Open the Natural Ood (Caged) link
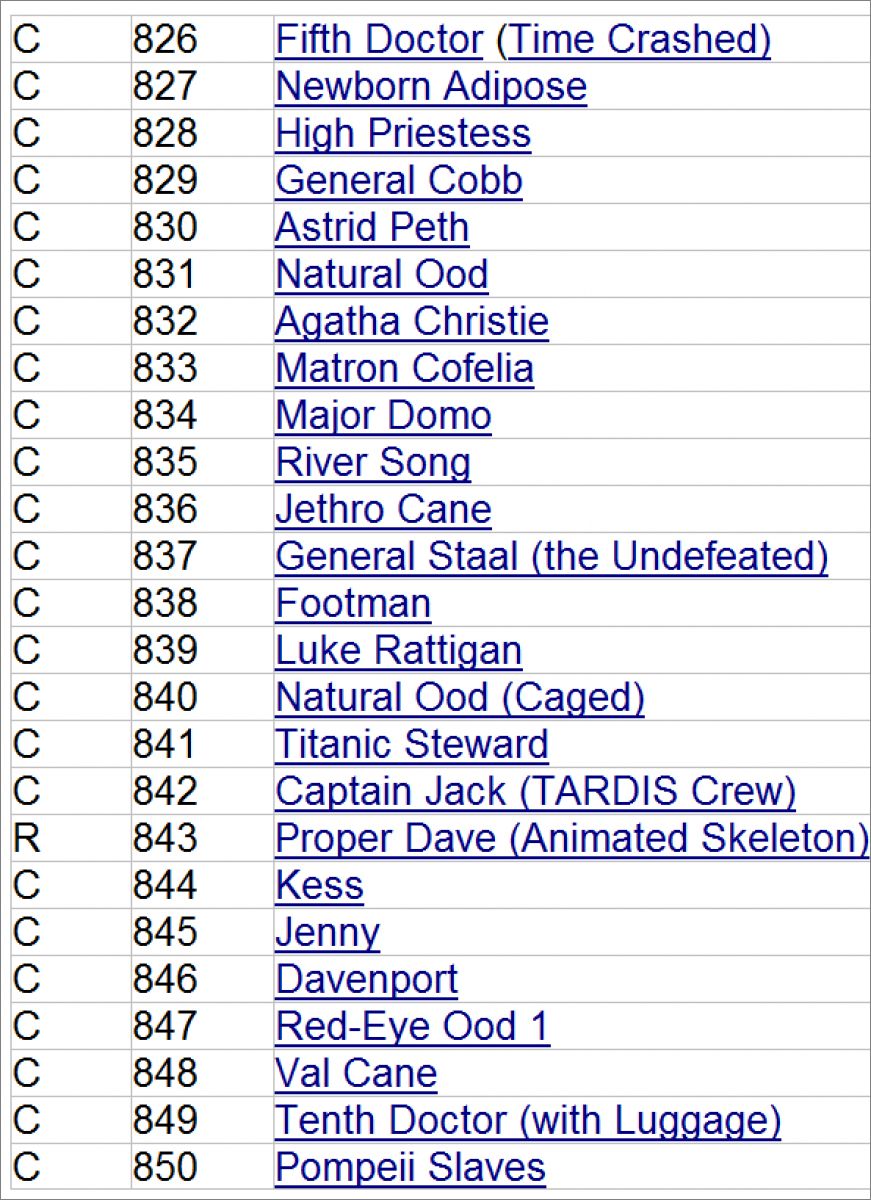Screen dimensions: 871x1200 coord(459,698)
